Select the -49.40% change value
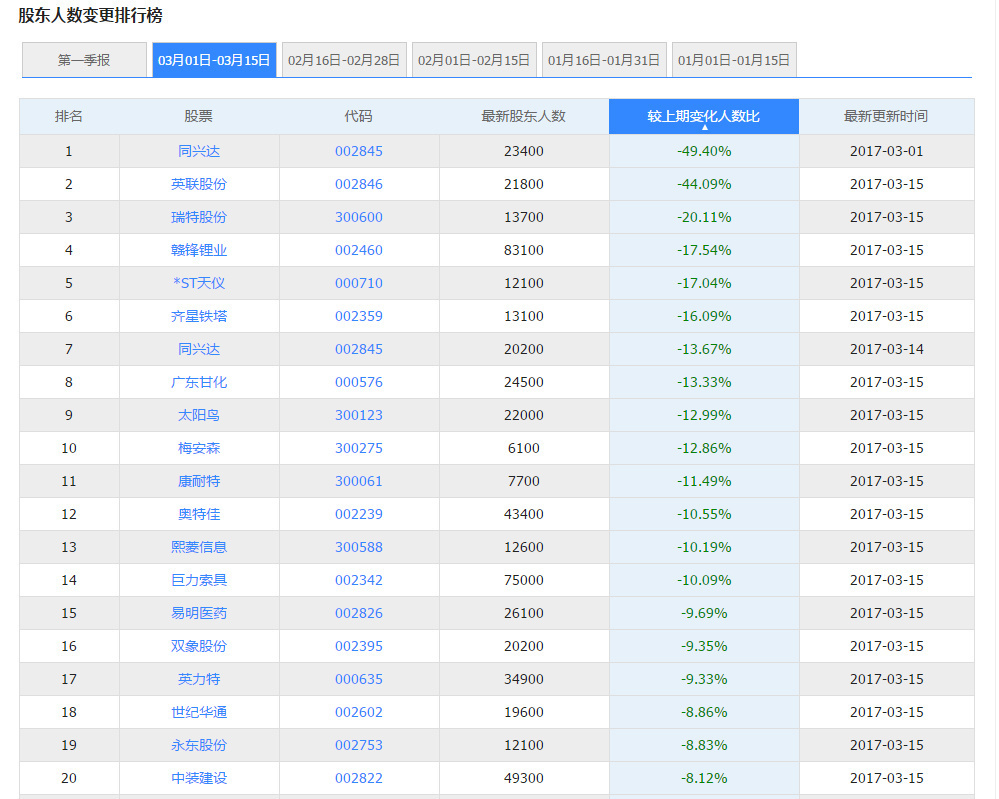Screen dimensions: 999x799 [x=704, y=151]
